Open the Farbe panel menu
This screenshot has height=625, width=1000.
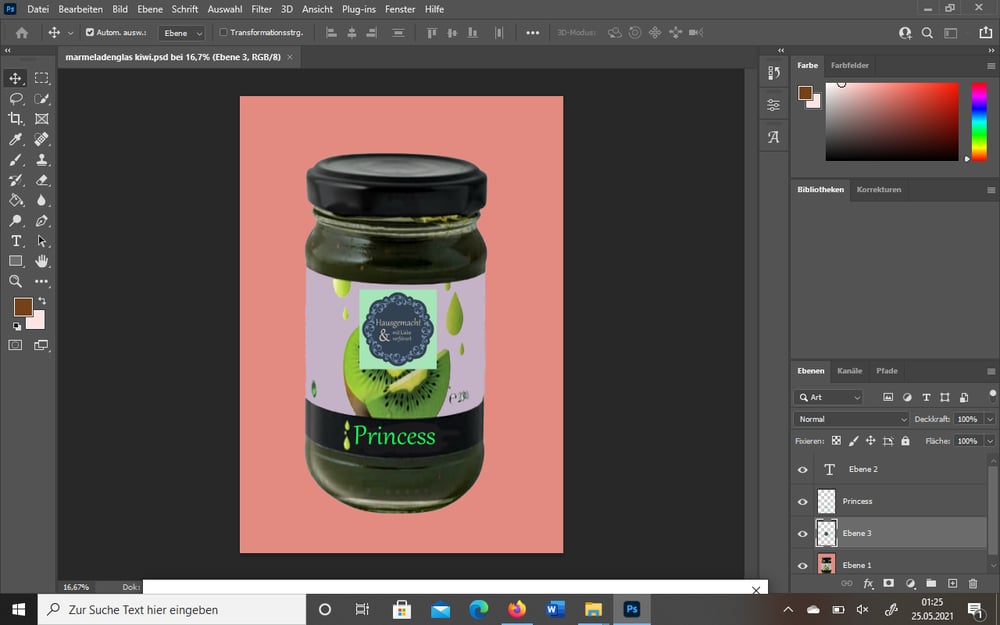coord(990,66)
